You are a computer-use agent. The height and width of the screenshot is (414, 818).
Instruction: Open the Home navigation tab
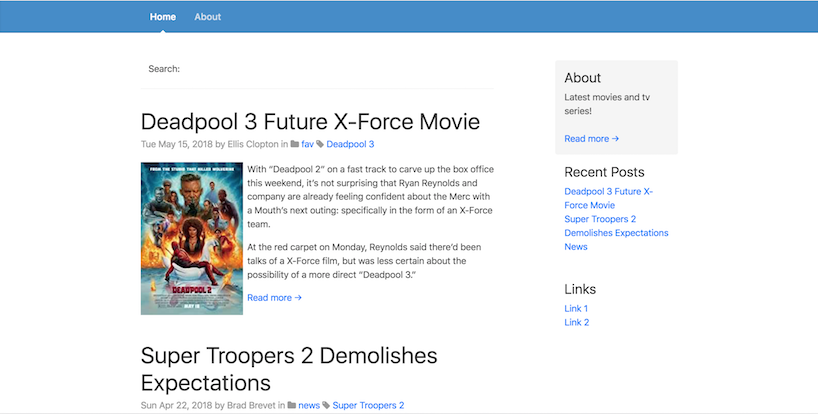click(x=163, y=17)
